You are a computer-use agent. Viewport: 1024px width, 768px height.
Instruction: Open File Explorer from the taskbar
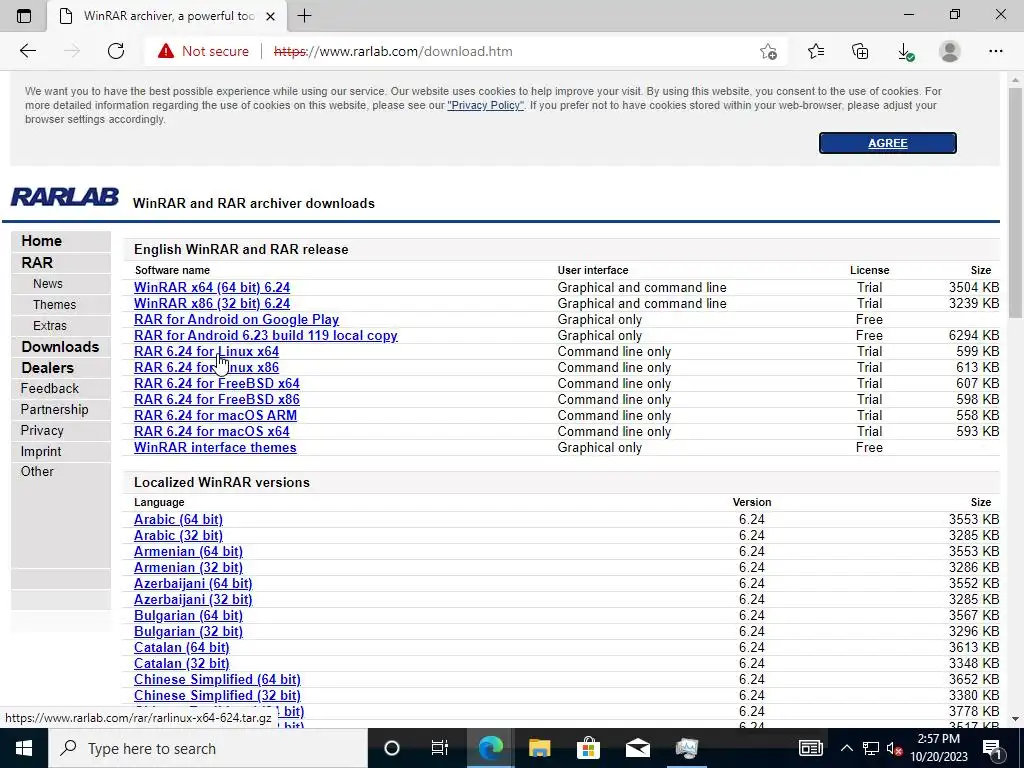[x=539, y=748]
